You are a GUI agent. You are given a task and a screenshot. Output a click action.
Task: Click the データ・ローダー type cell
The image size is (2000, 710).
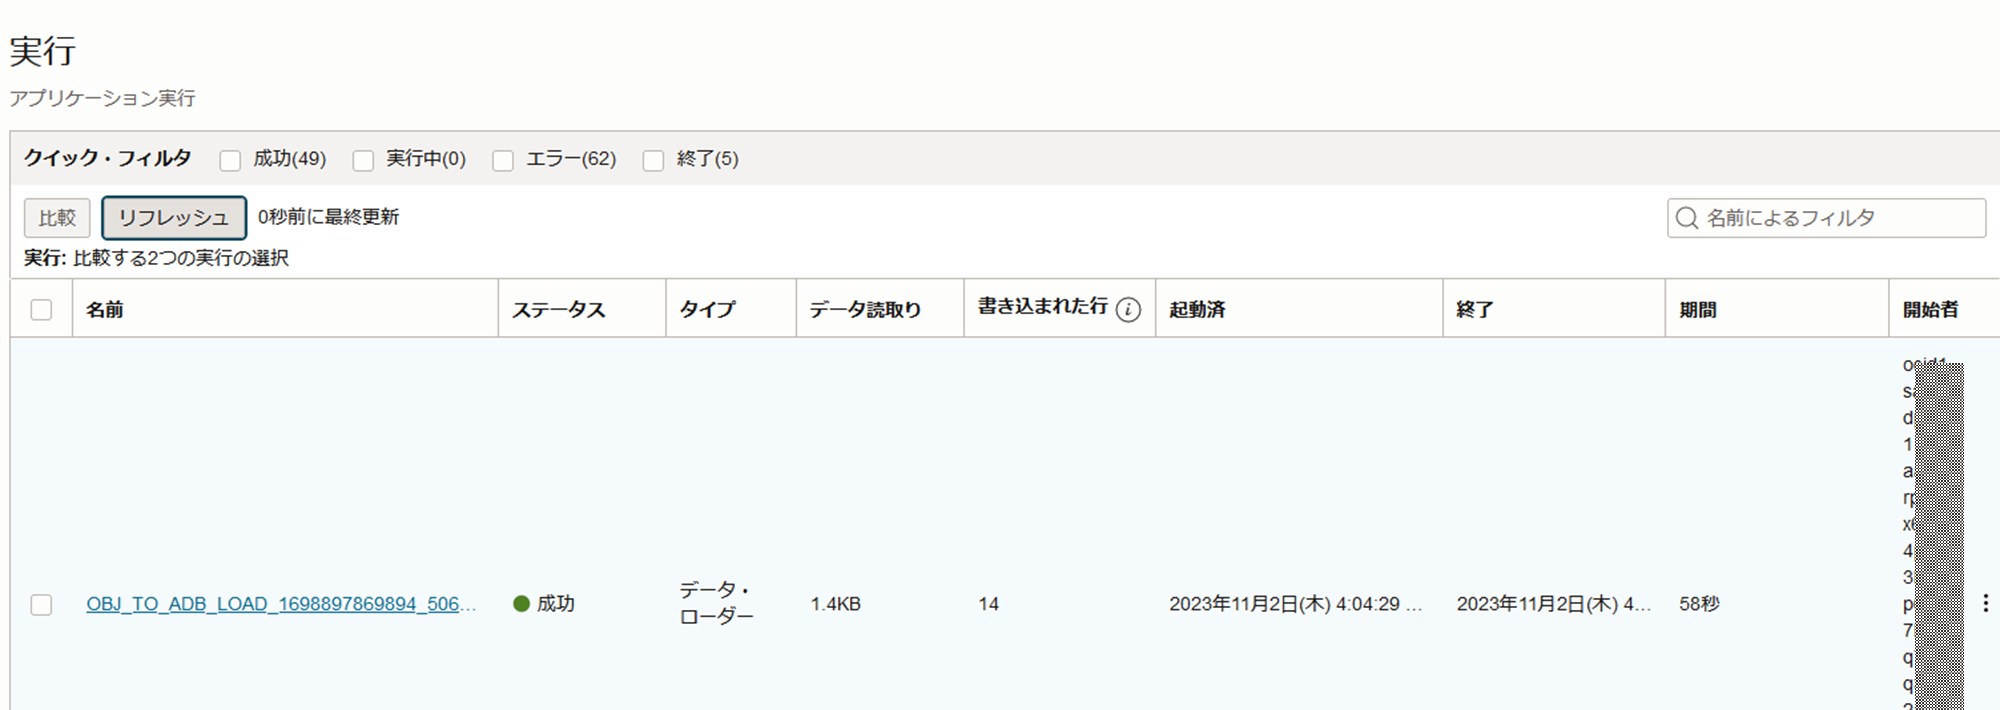point(717,603)
